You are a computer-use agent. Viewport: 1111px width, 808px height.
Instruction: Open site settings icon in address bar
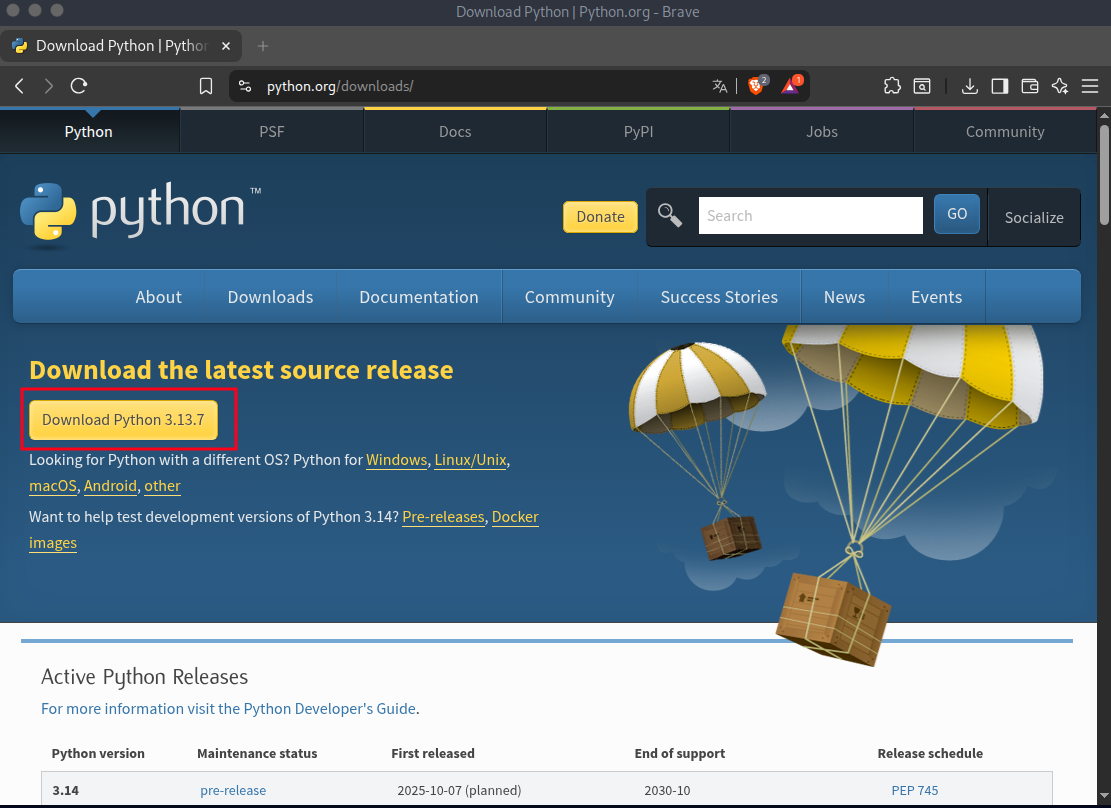tap(245, 86)
